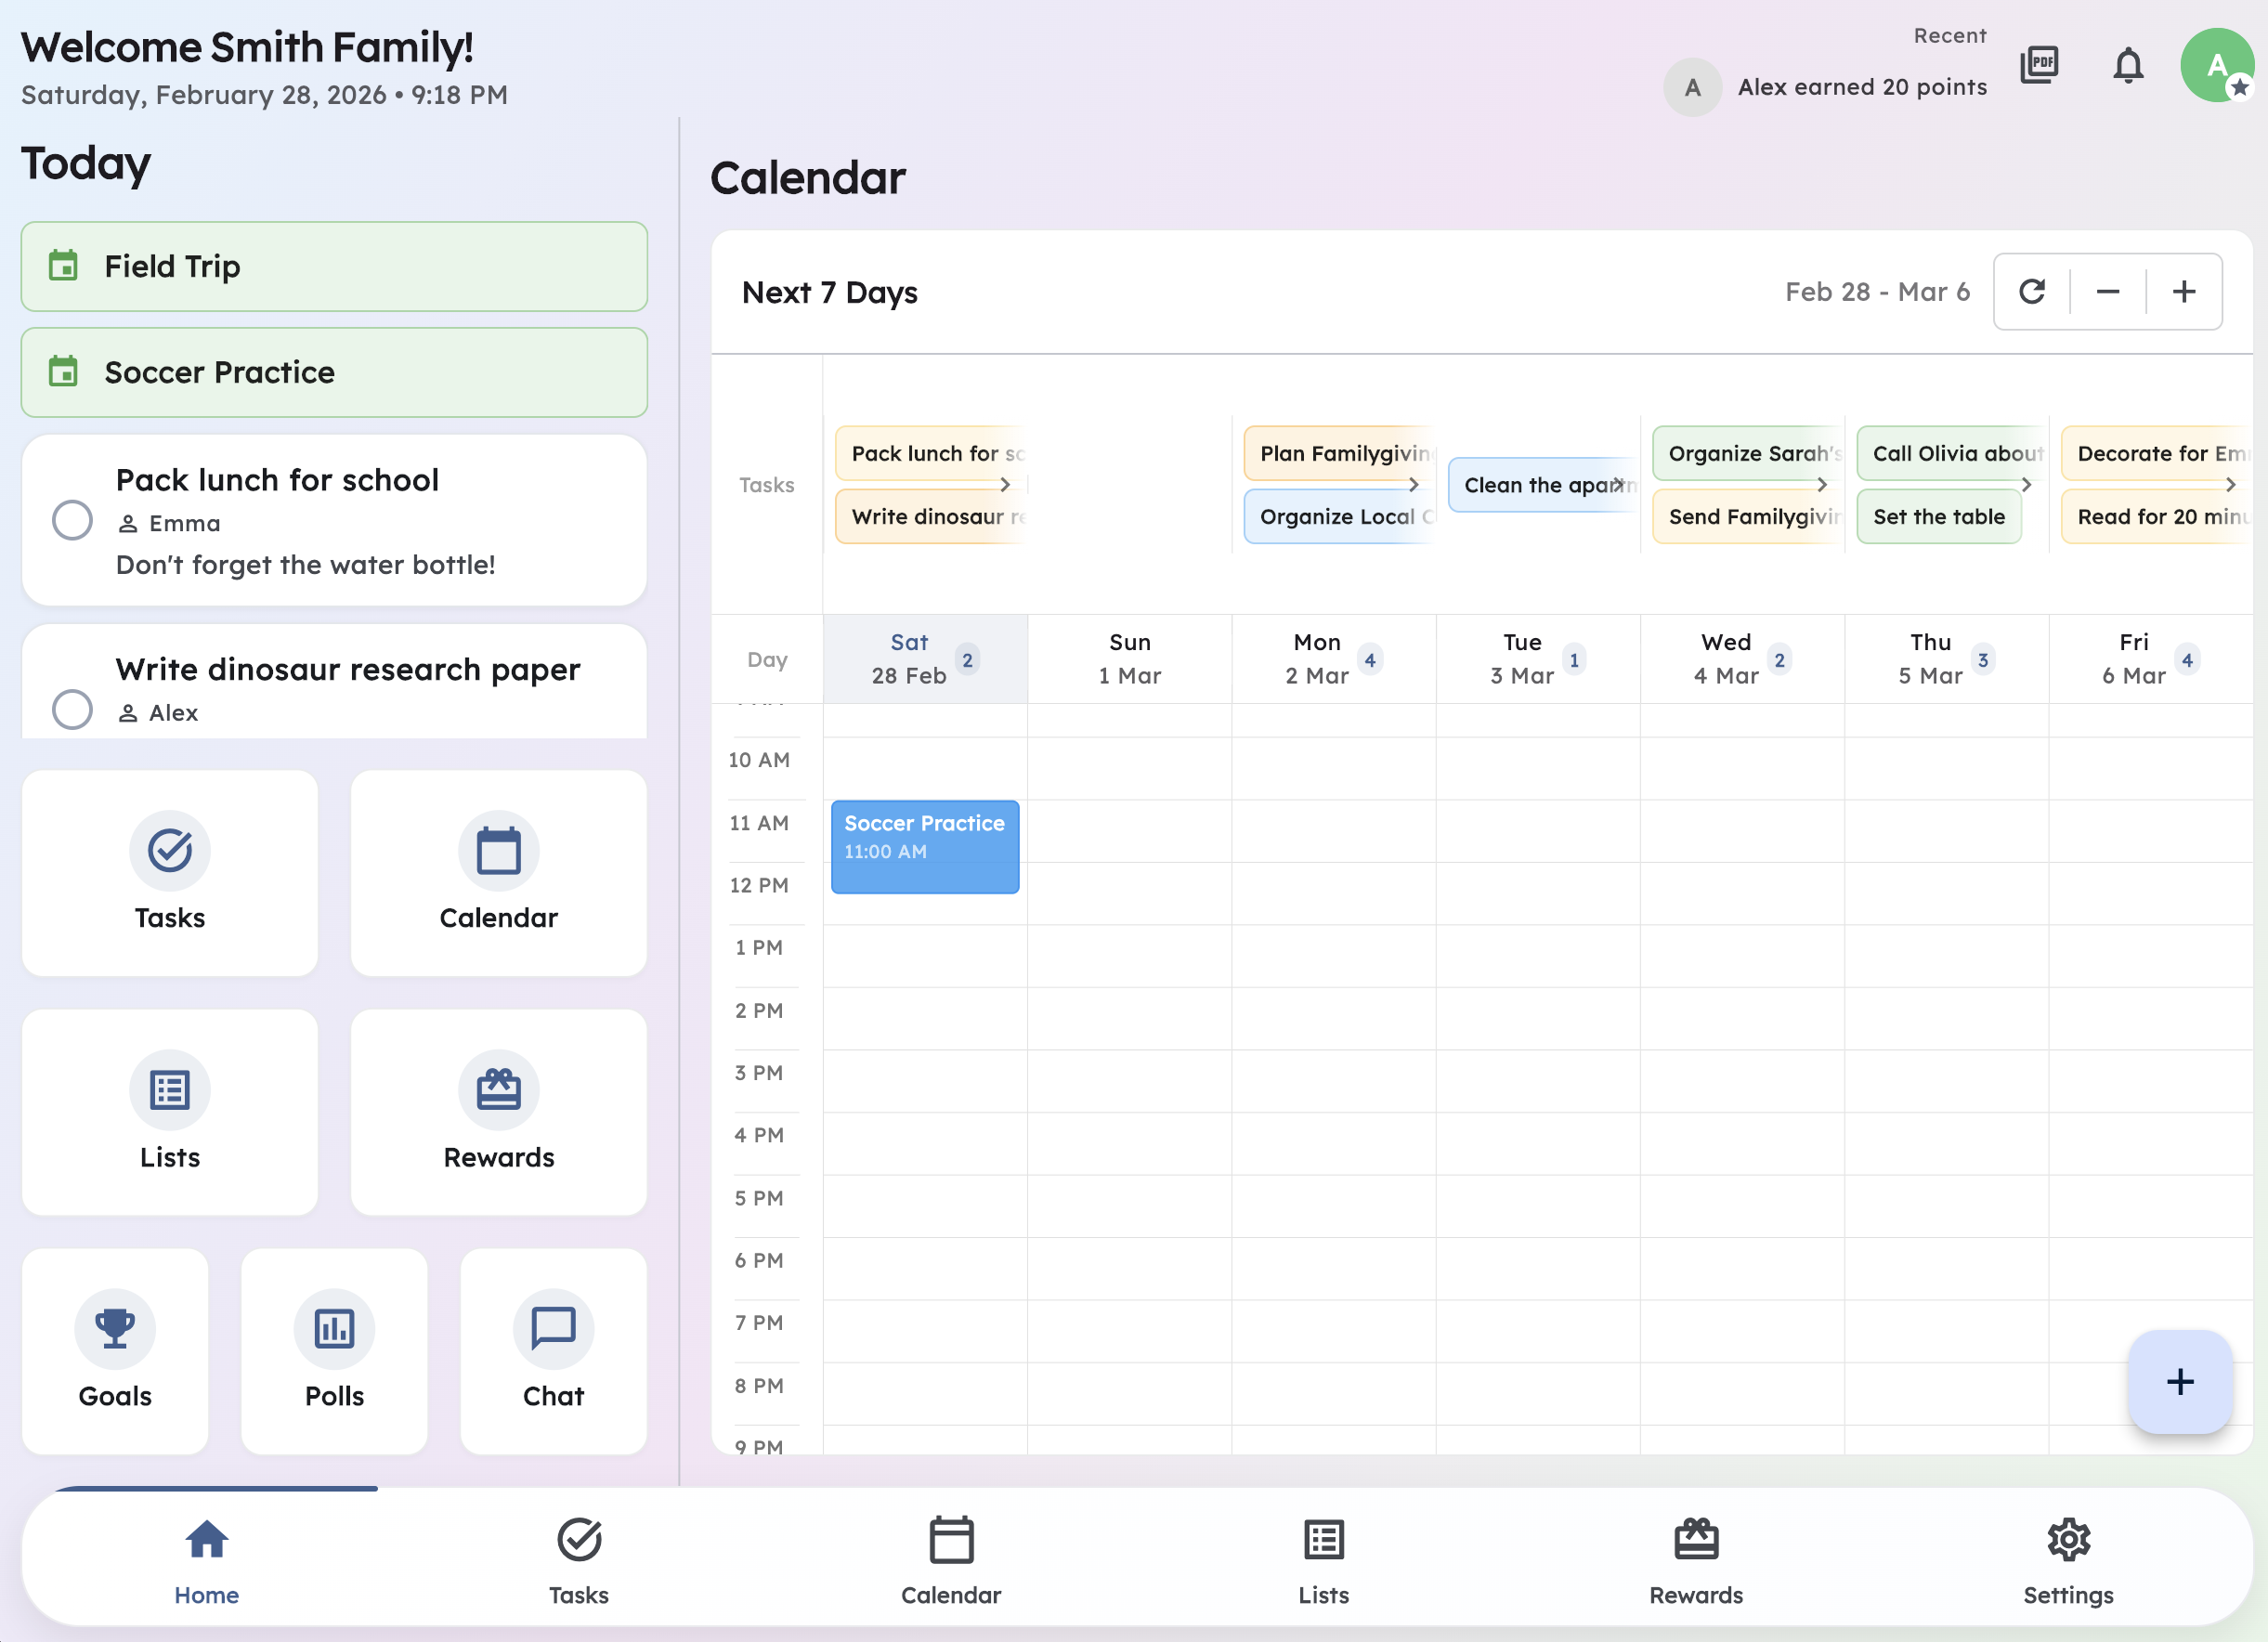Mark 'Pack lunch for school' as complete

[71, 519]
